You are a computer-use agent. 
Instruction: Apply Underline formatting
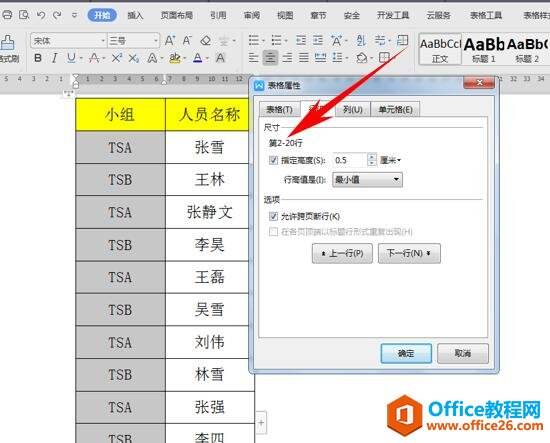point(71,58)
